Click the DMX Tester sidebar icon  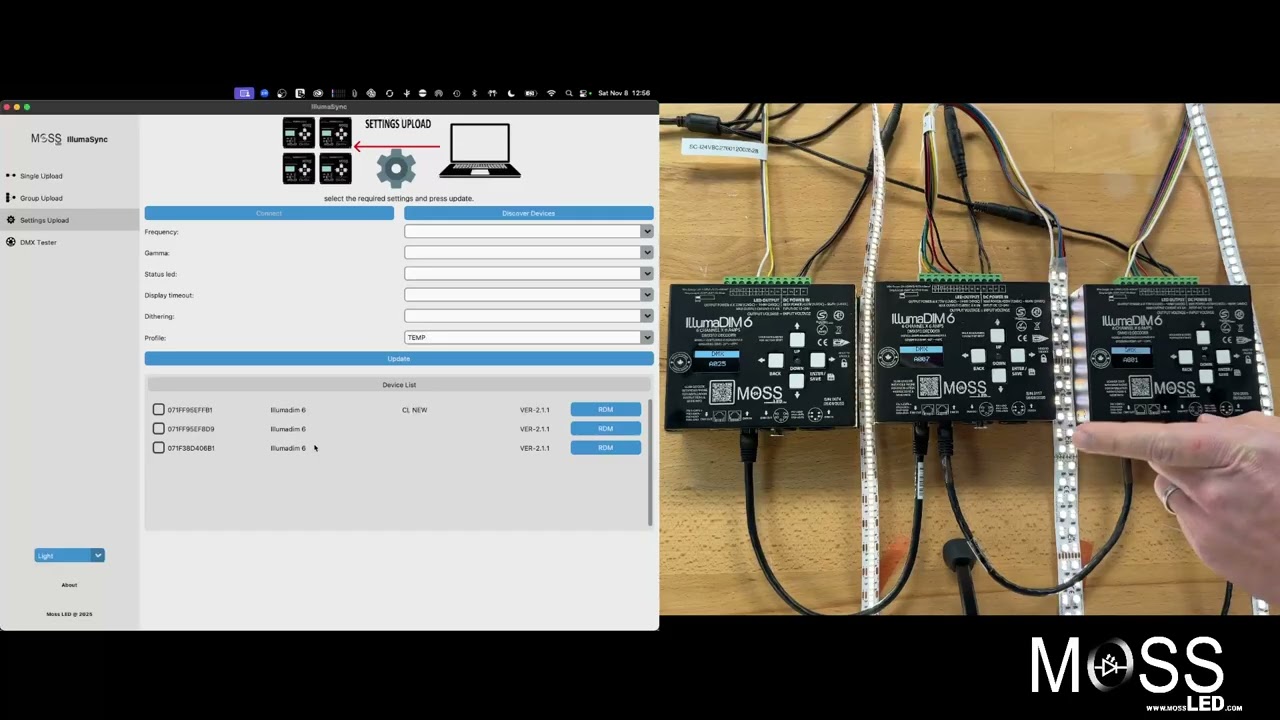point(11,242)
